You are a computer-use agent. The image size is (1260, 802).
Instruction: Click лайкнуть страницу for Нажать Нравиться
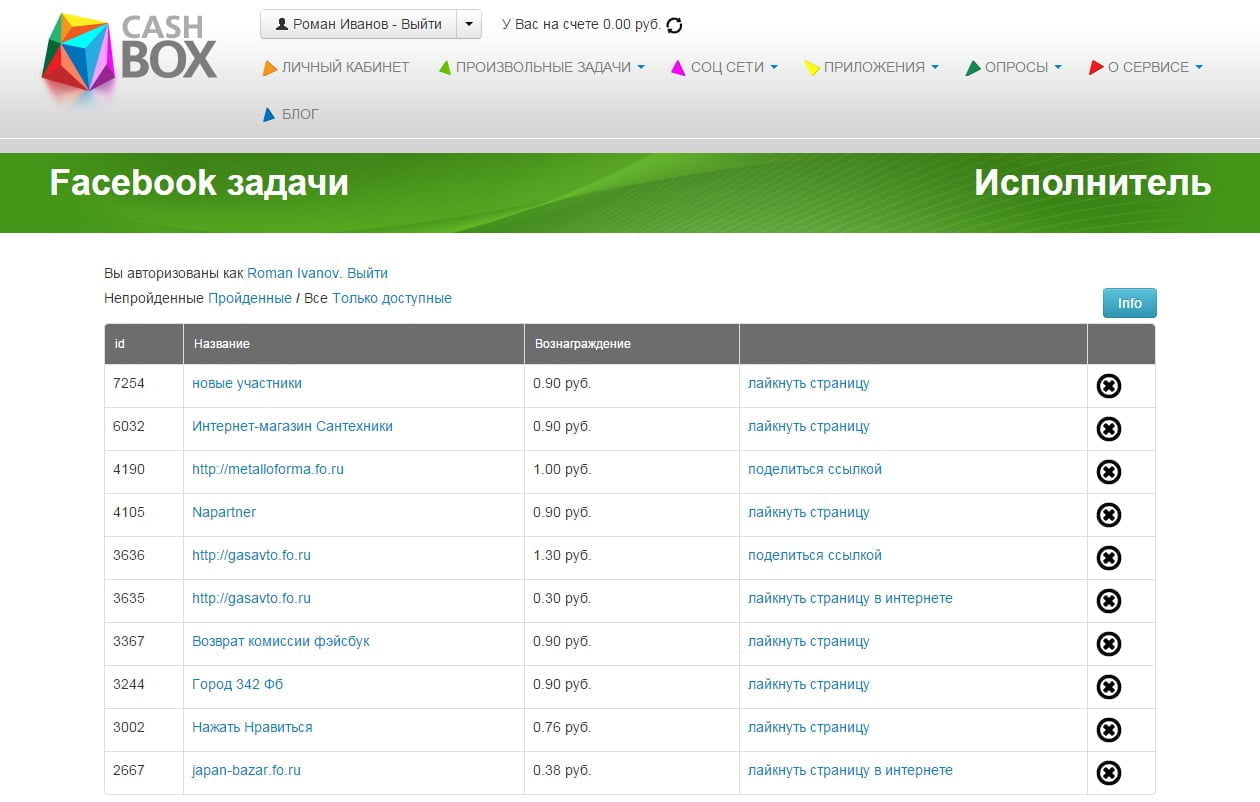pos(809,727)
